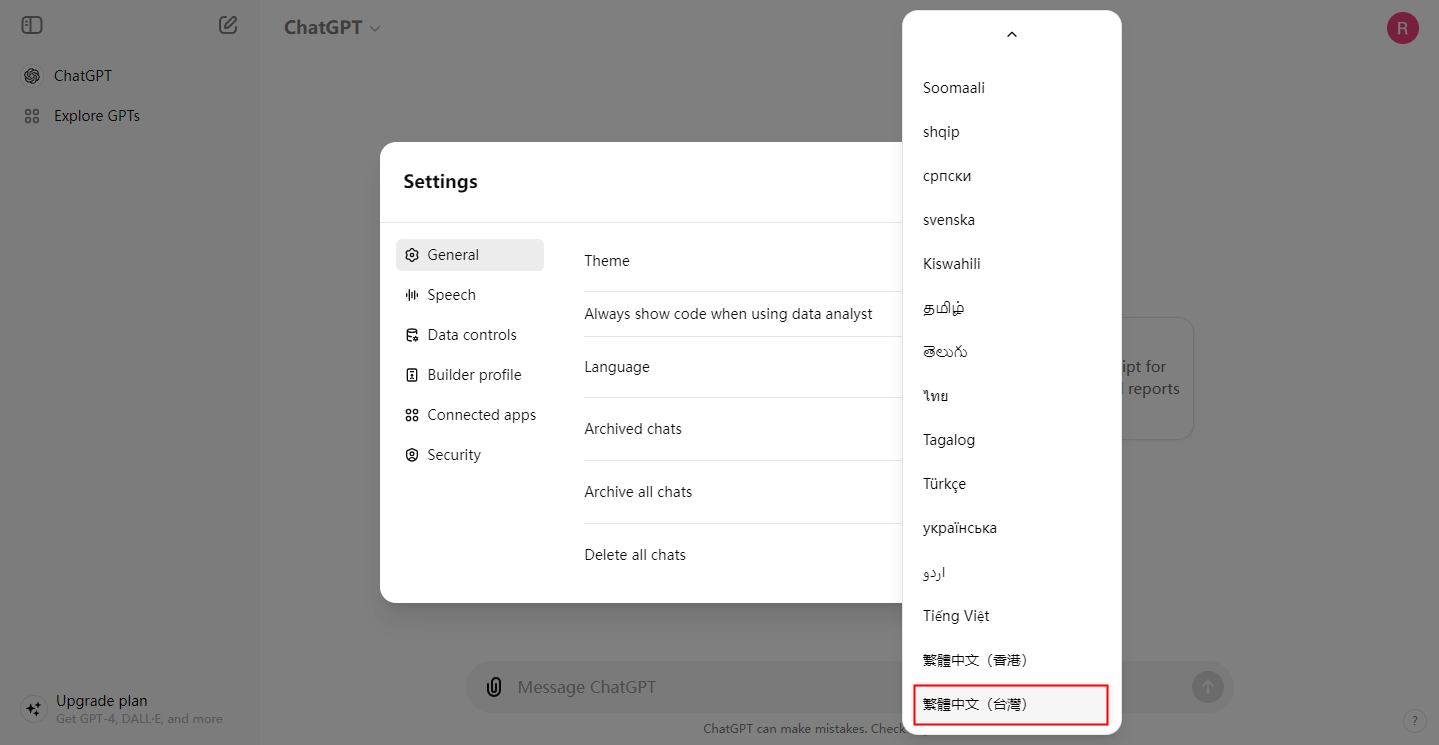Select shqip from the language list
The image size is (1439, 745).
[x=1011, y=132]
